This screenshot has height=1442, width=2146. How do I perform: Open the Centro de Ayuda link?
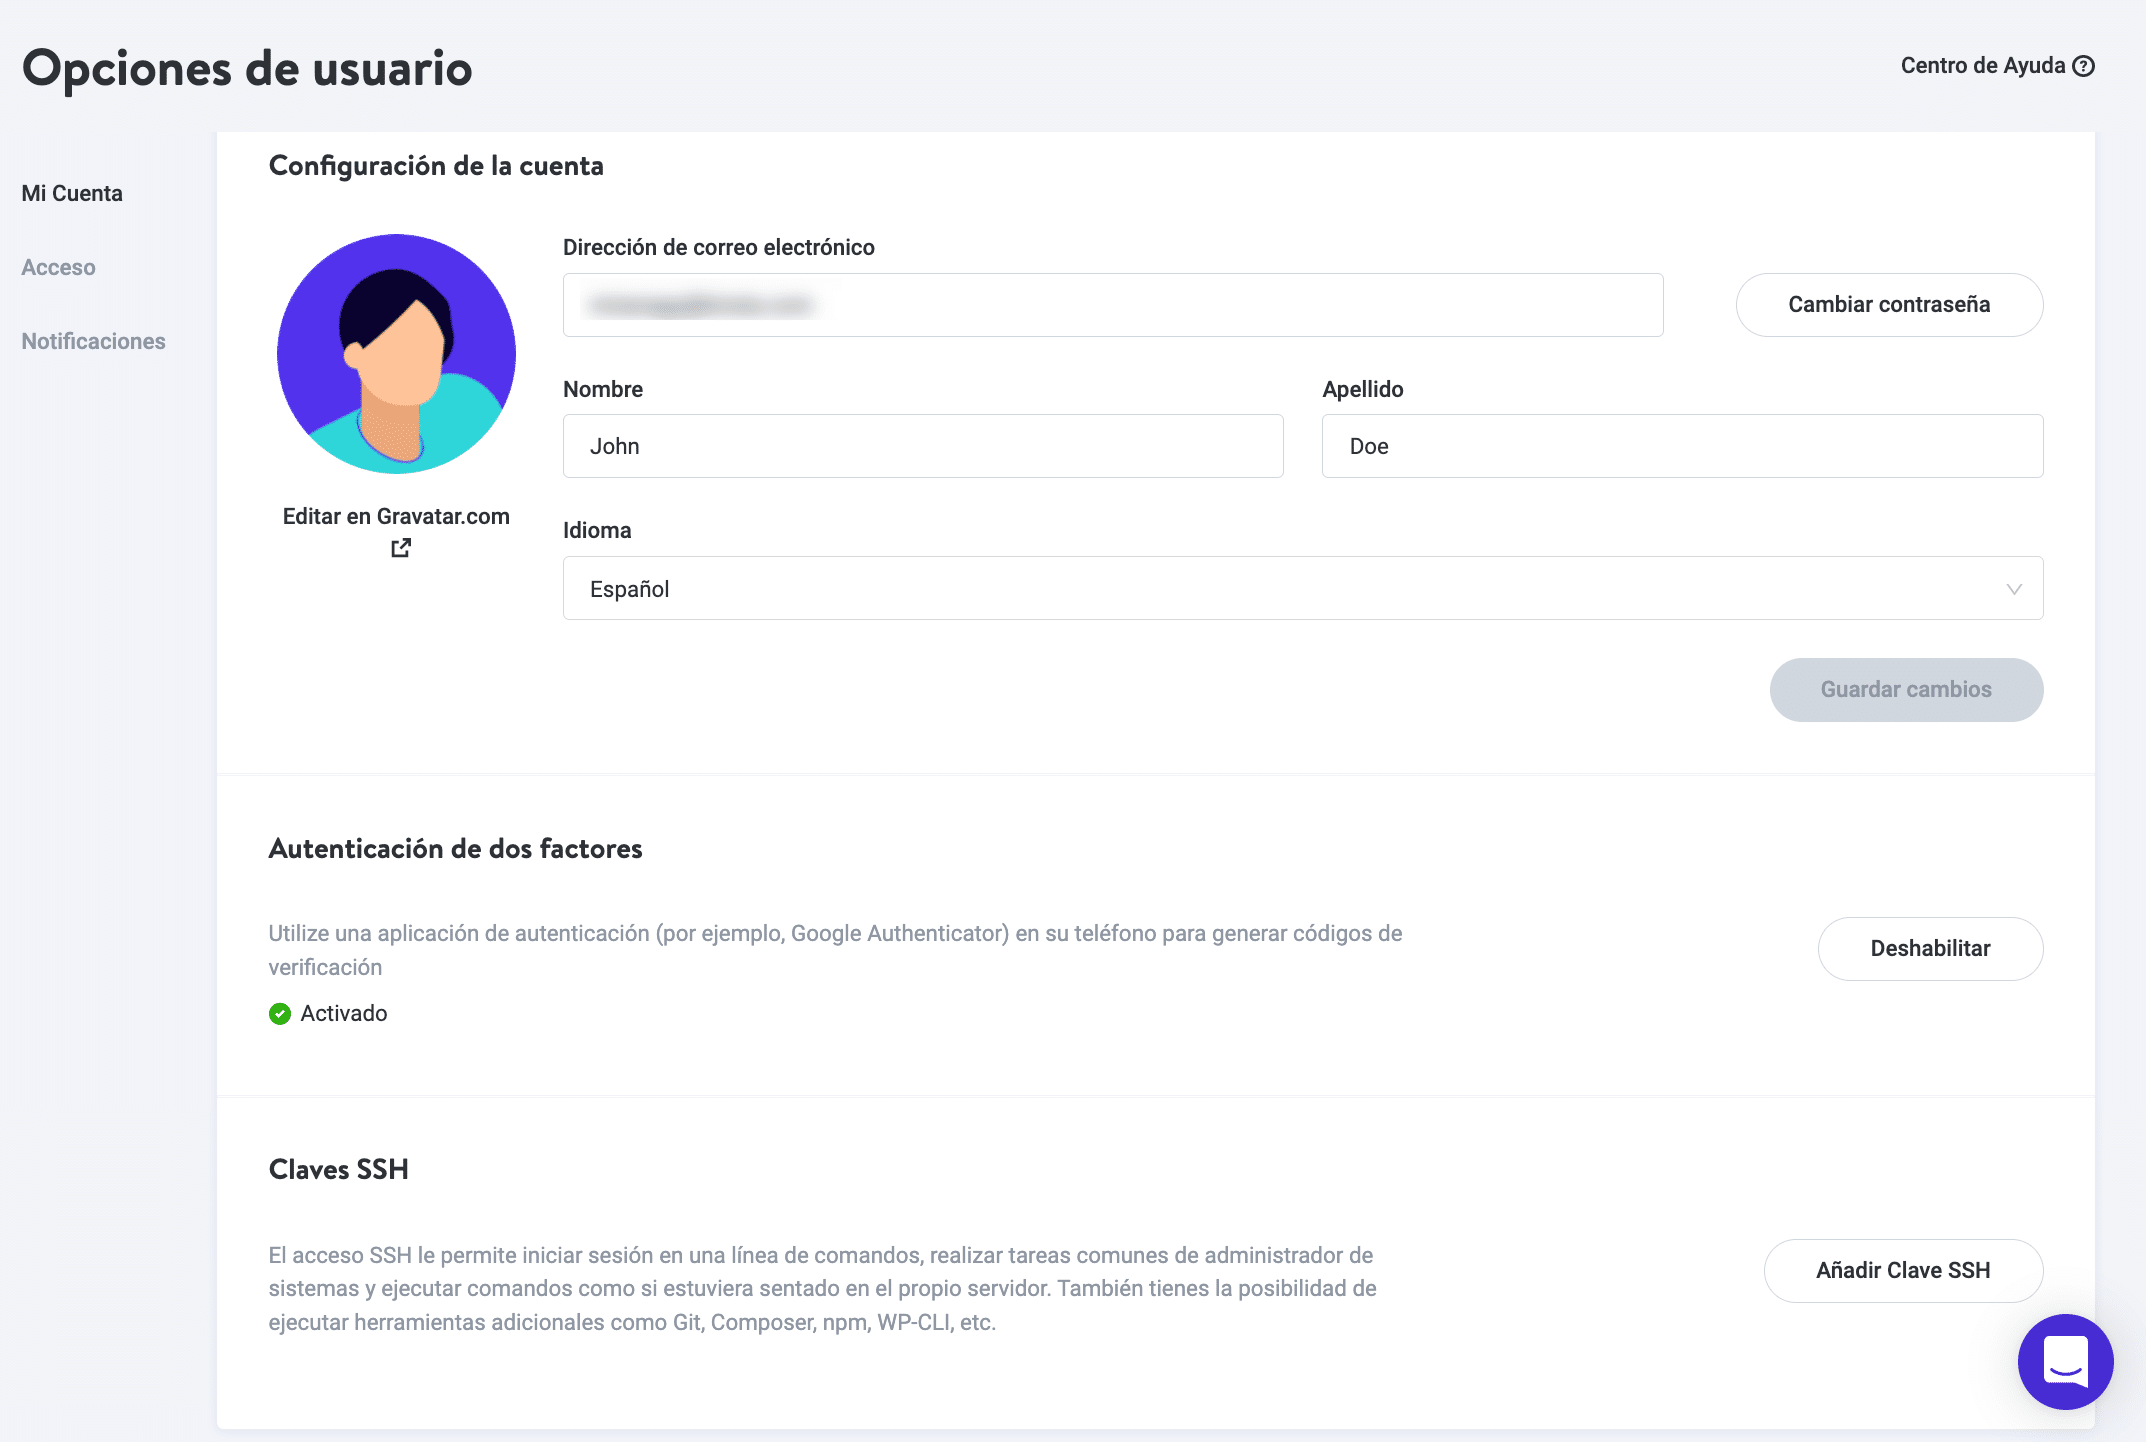click(1982, 66)
